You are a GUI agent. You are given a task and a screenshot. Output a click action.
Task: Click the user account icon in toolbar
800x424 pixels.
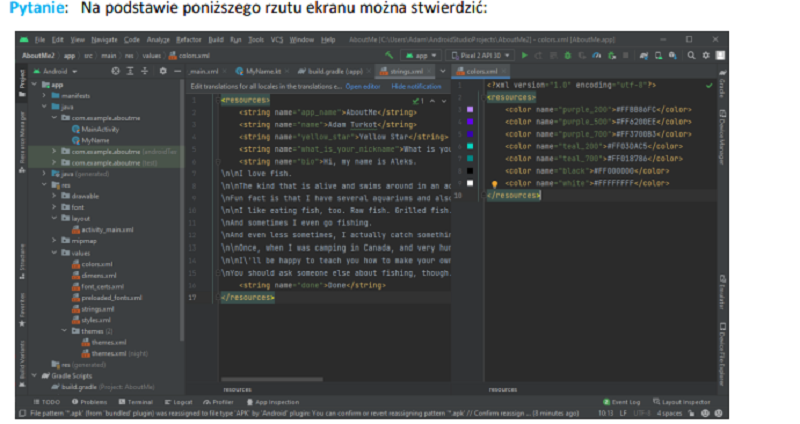[x=720, y=55]
